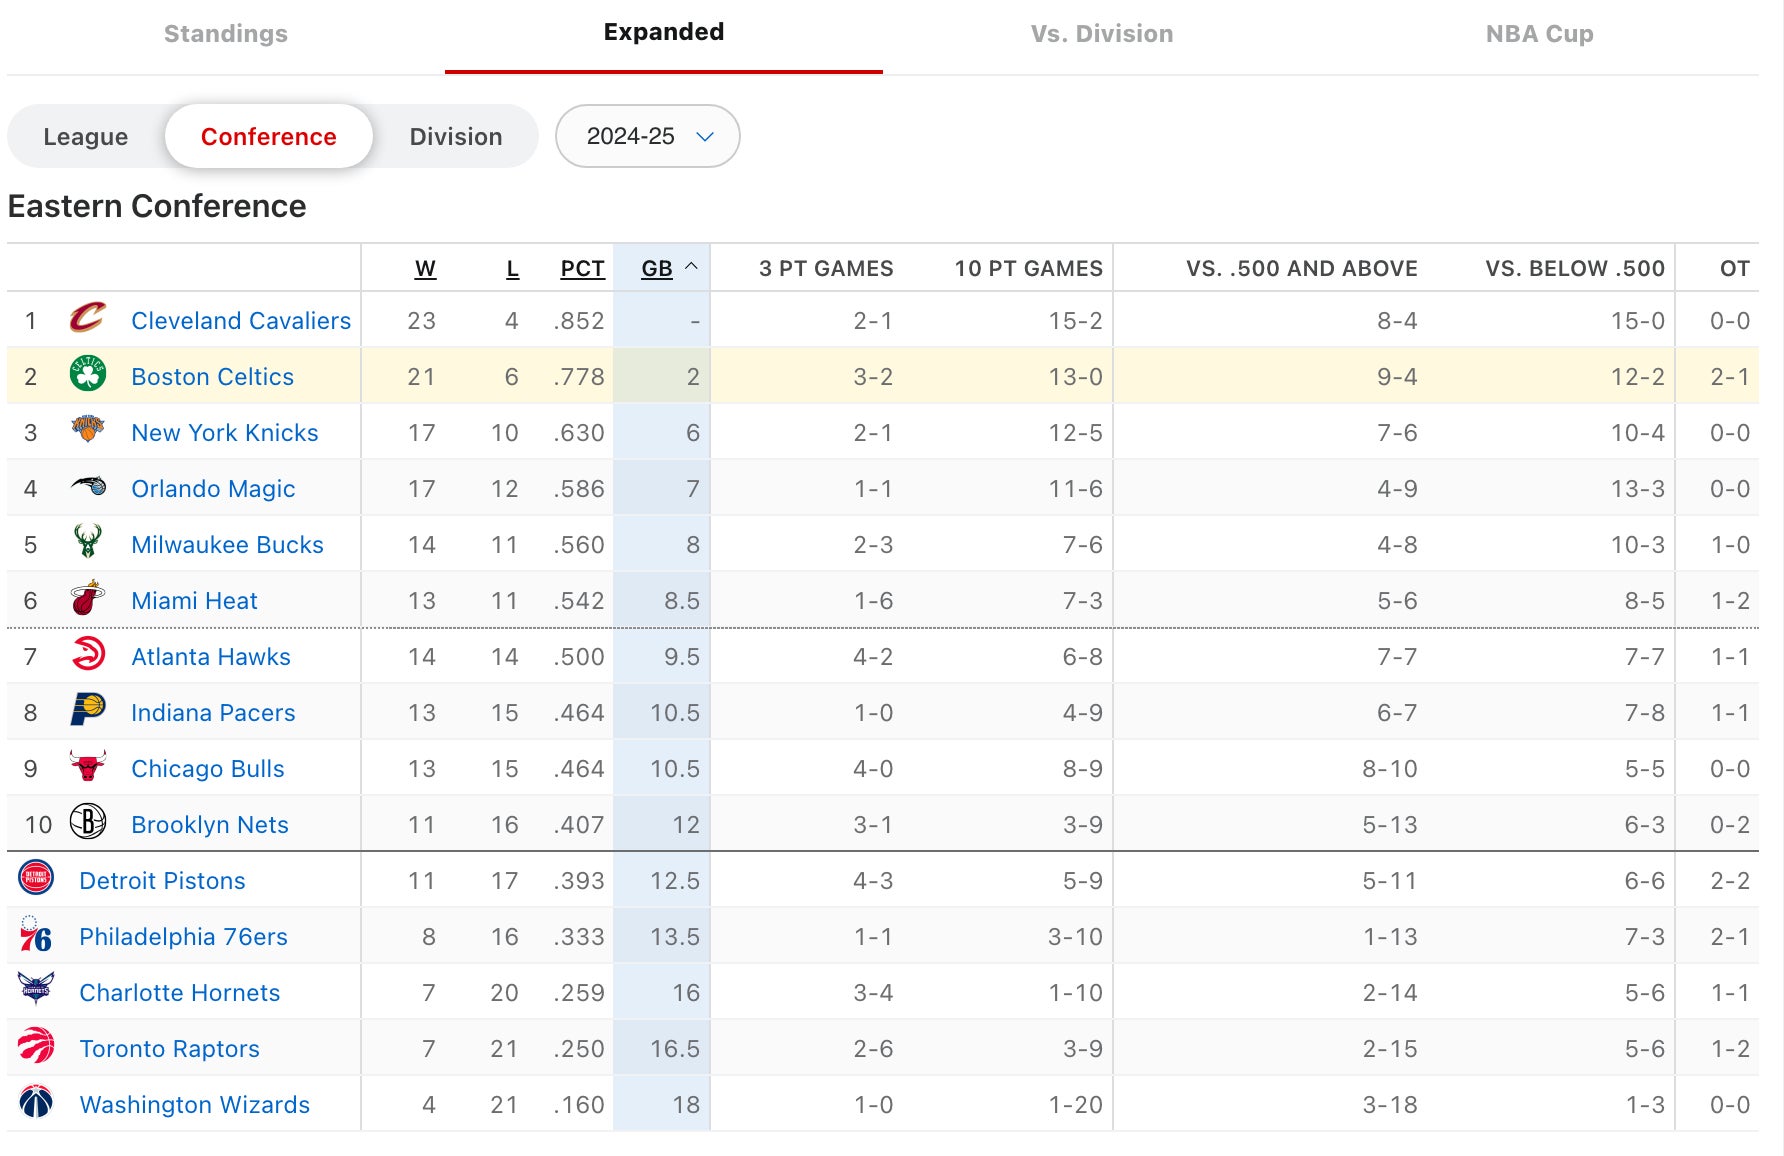The image size is (1784, 1156).
Task: Click the Atlanta Hawks logo icon
Action: pyautogui.click(x=88, y=655)
